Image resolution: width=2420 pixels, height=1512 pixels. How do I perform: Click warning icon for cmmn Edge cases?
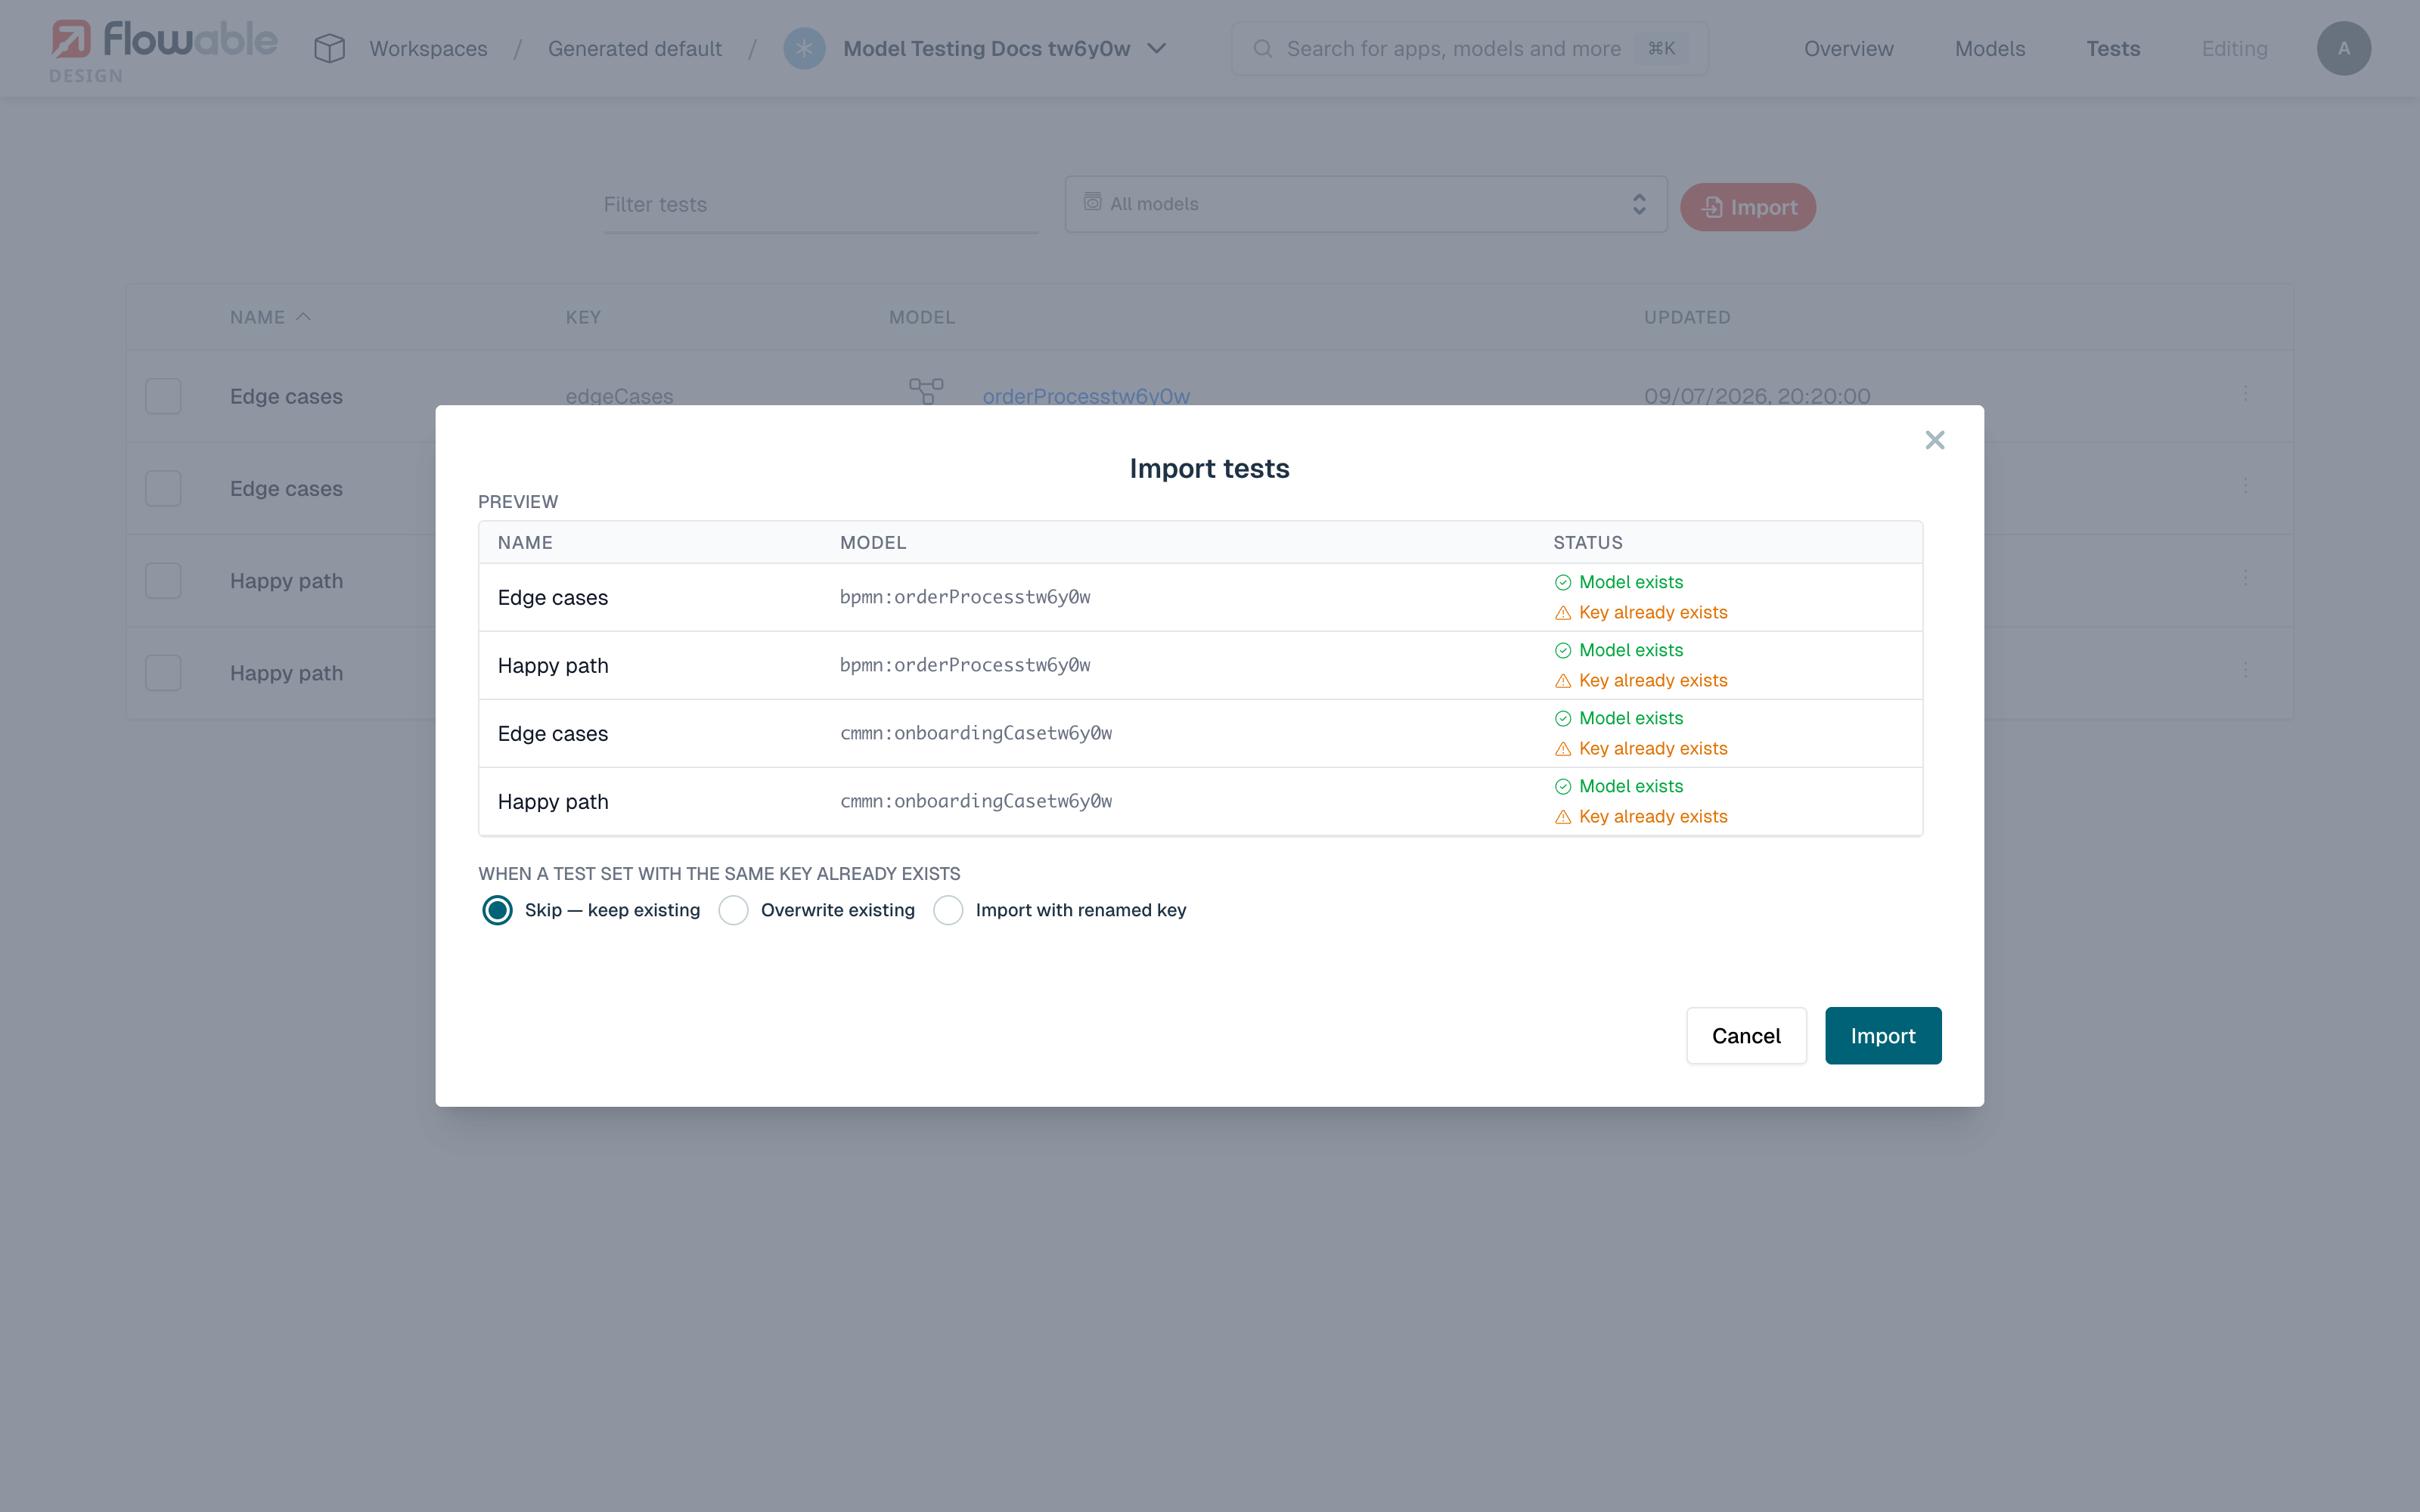pos(1562,748)
